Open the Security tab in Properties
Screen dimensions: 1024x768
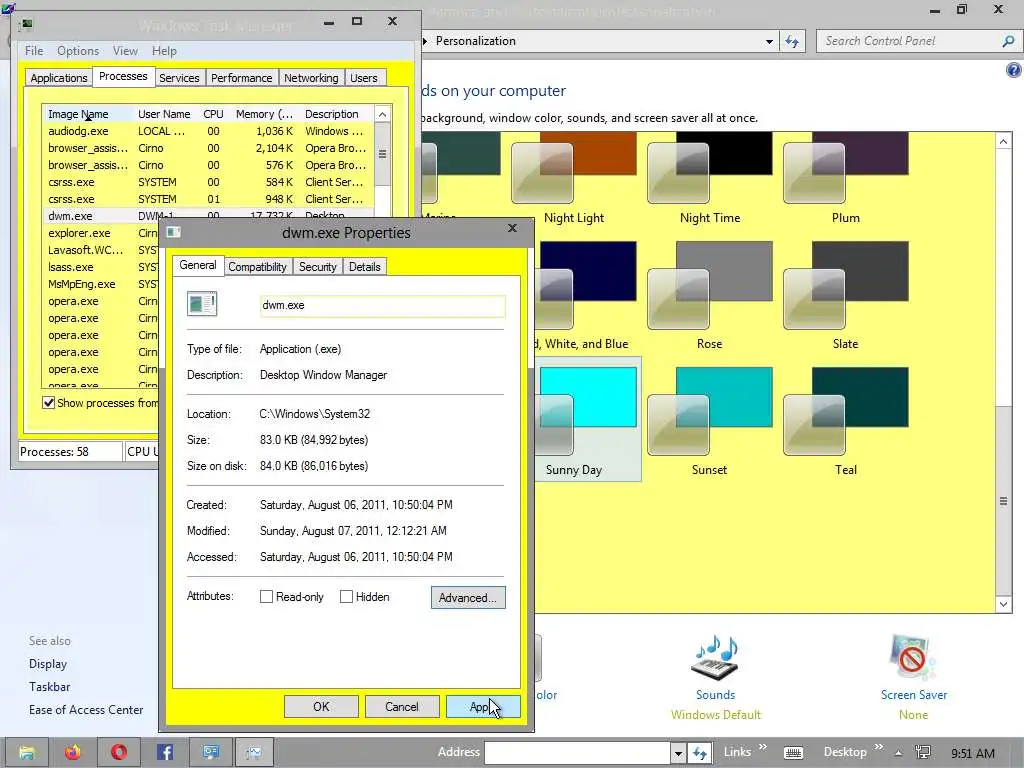point(317,266)
